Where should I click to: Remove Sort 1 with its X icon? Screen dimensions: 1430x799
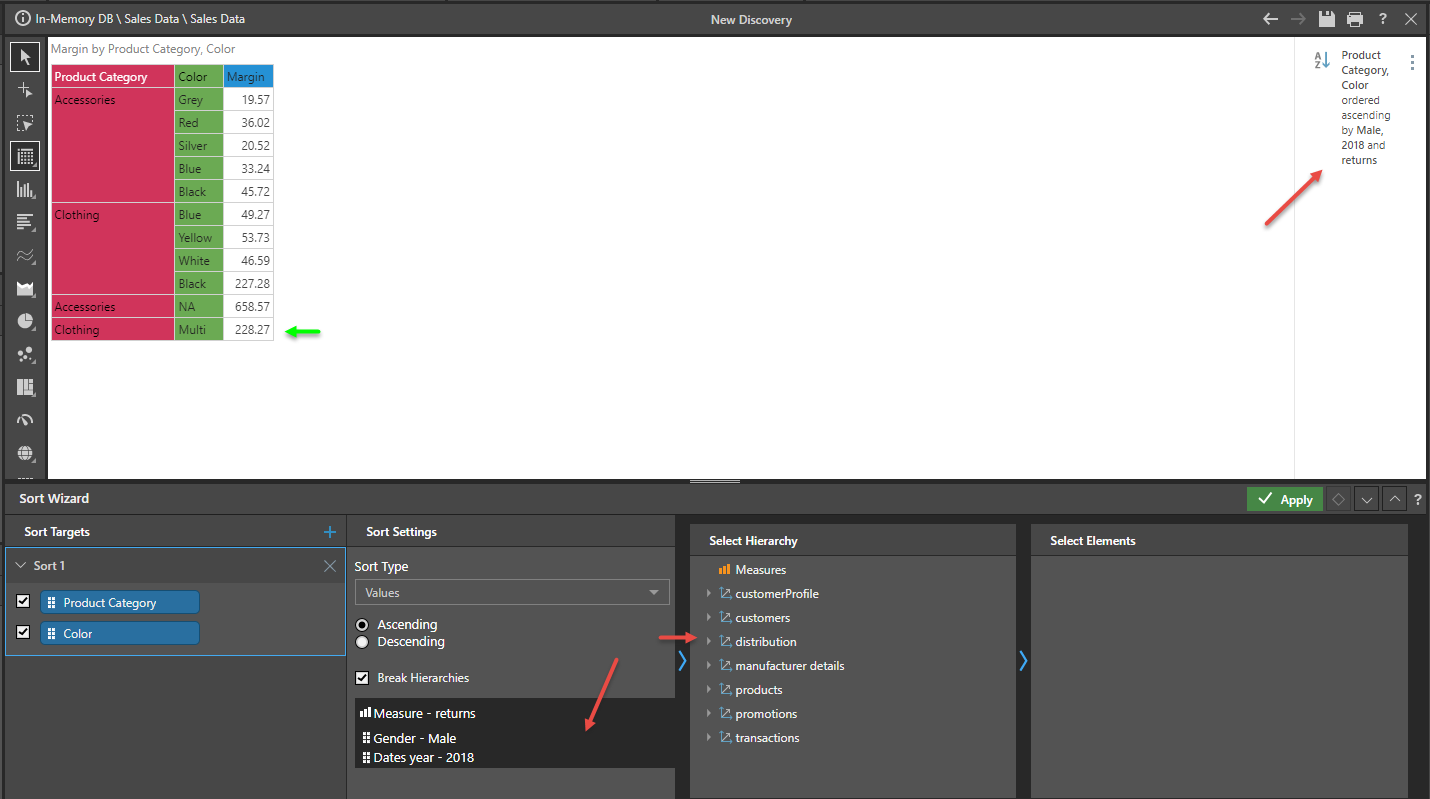(x=330, y=566)
